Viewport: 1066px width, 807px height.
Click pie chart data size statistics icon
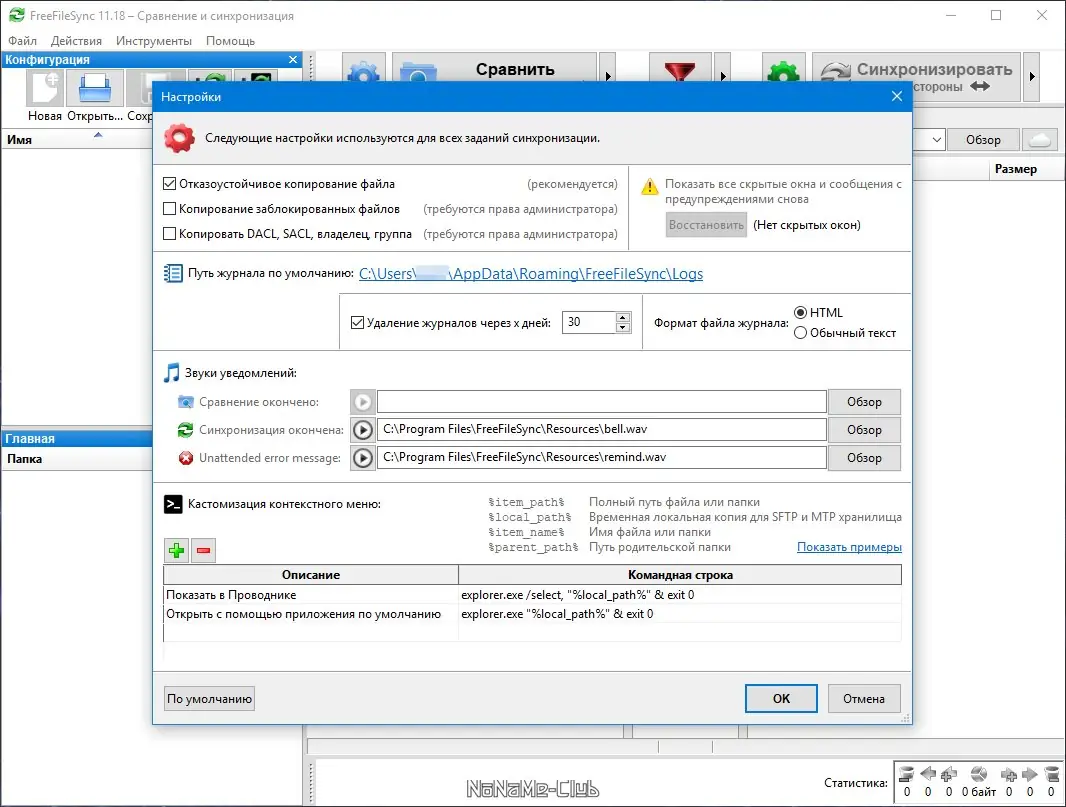point(979,774)
